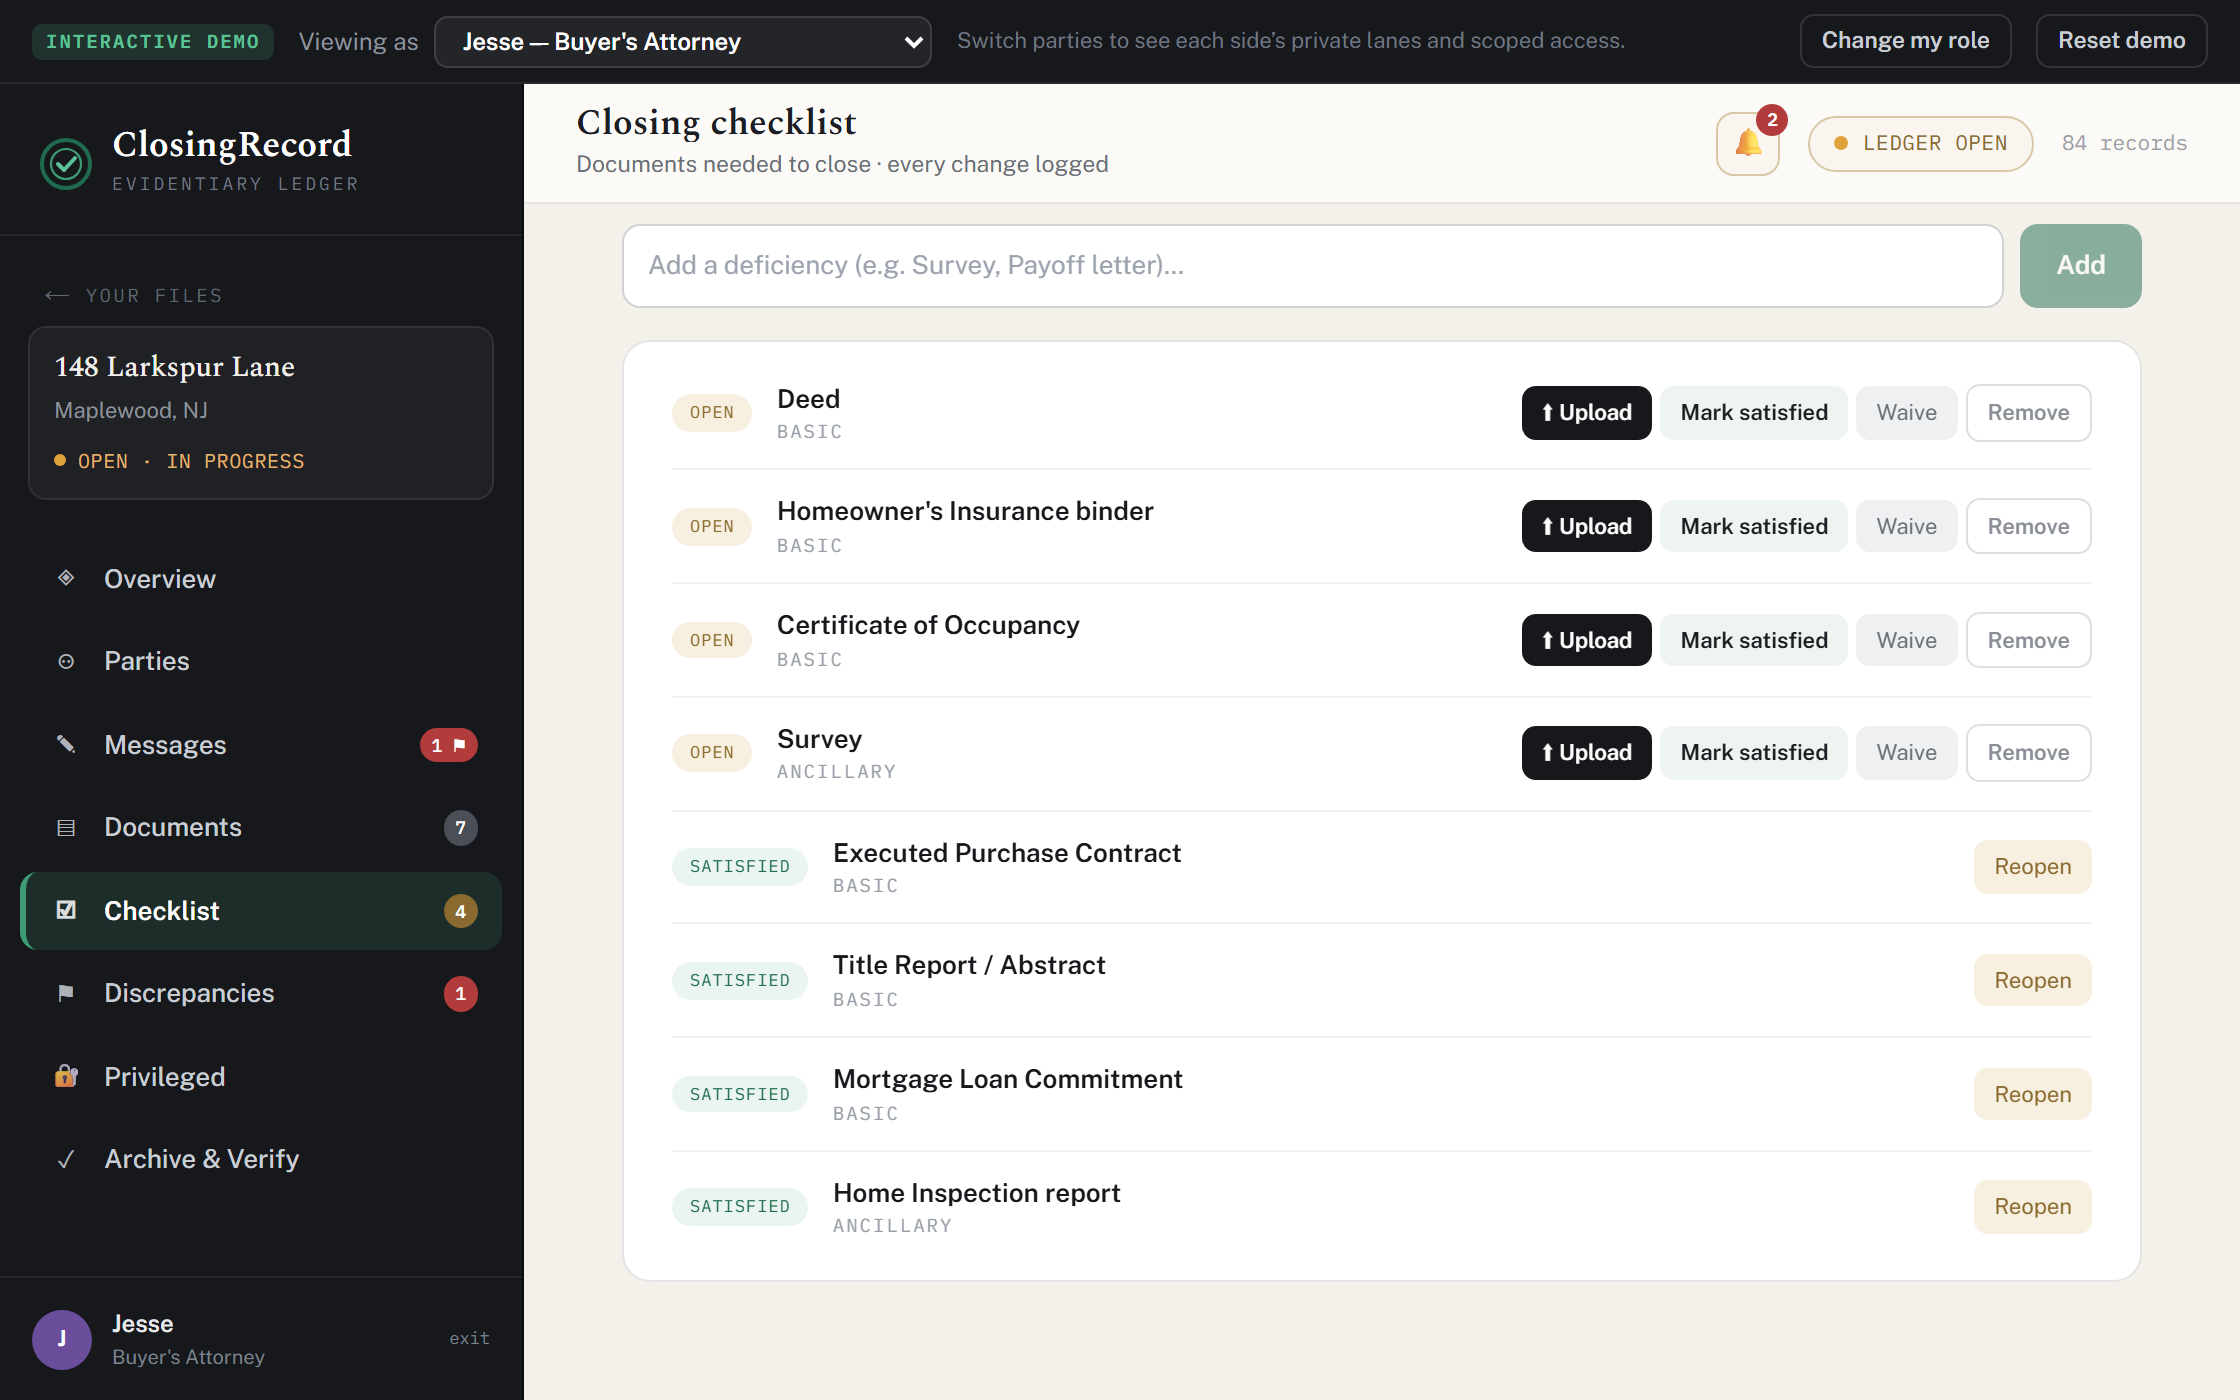Screen dimensions: 2240x1400
Task: Remove Homeowner's Insurance binder
Action: (x=2028, y=527)
